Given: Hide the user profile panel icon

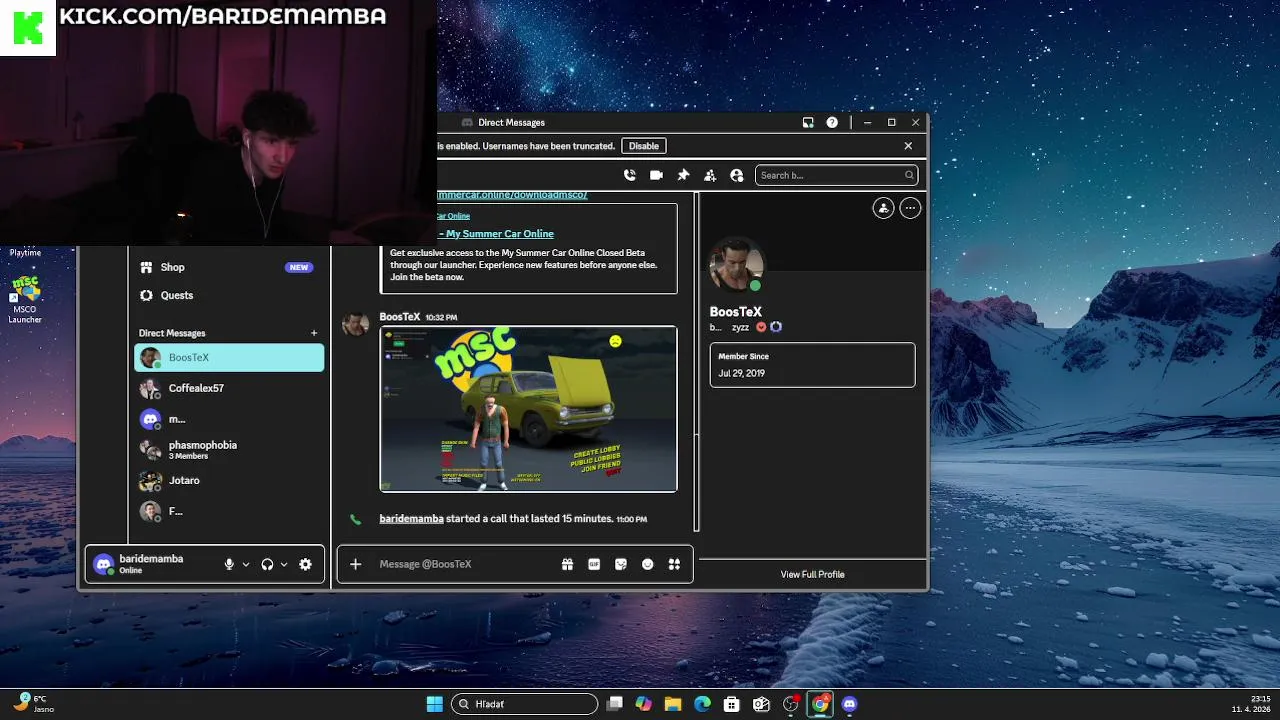Looking at the screenshot, I should click(x=737, y=175).
